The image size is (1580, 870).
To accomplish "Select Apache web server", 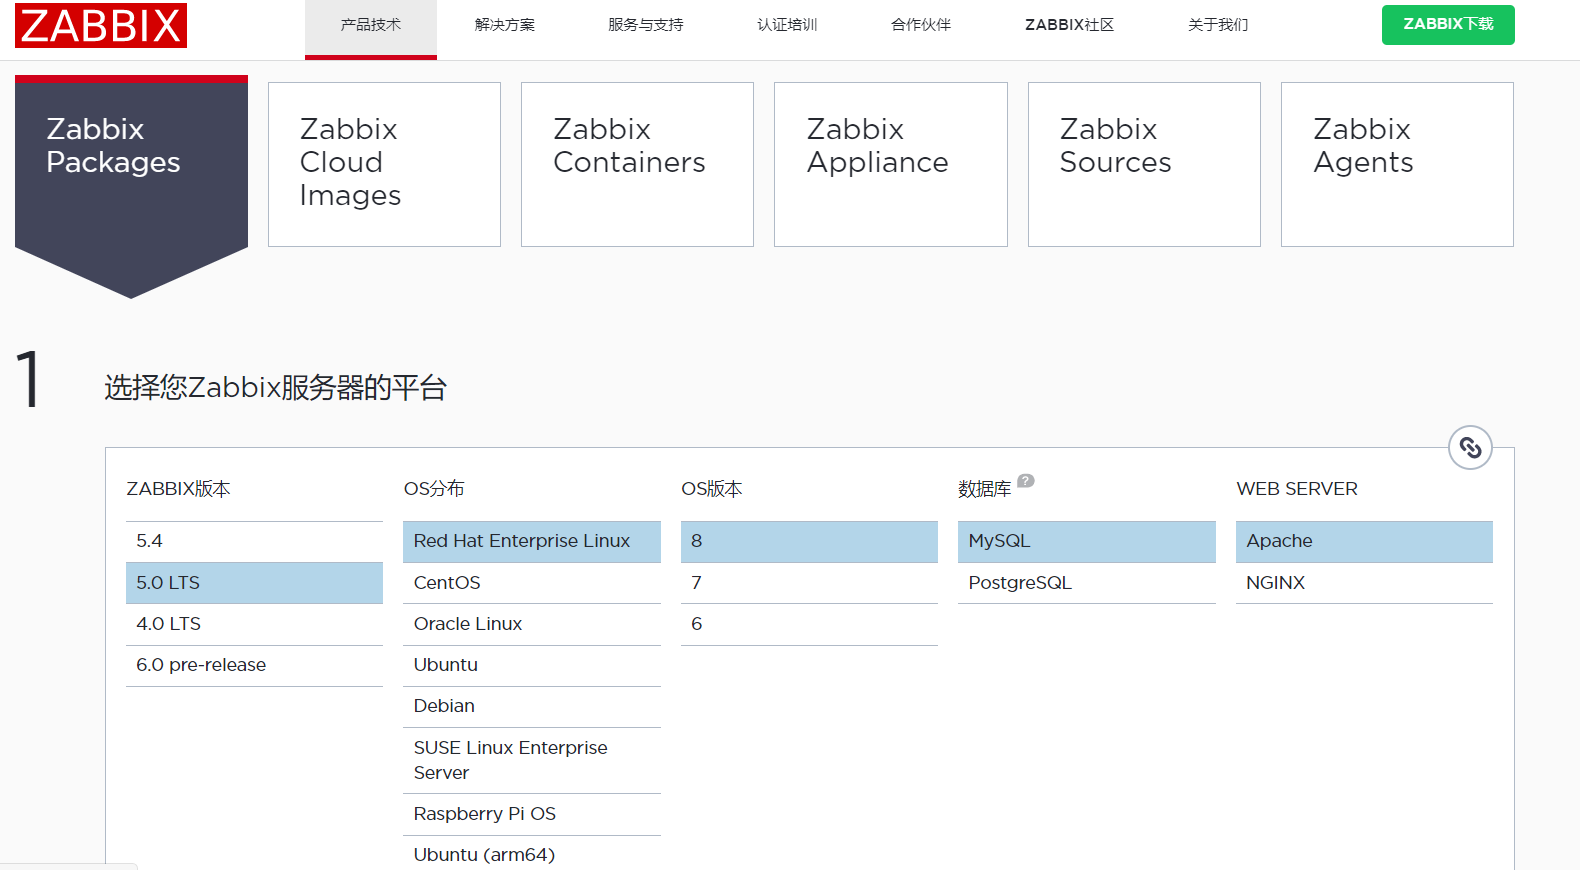I will [x=1364, y=541].
